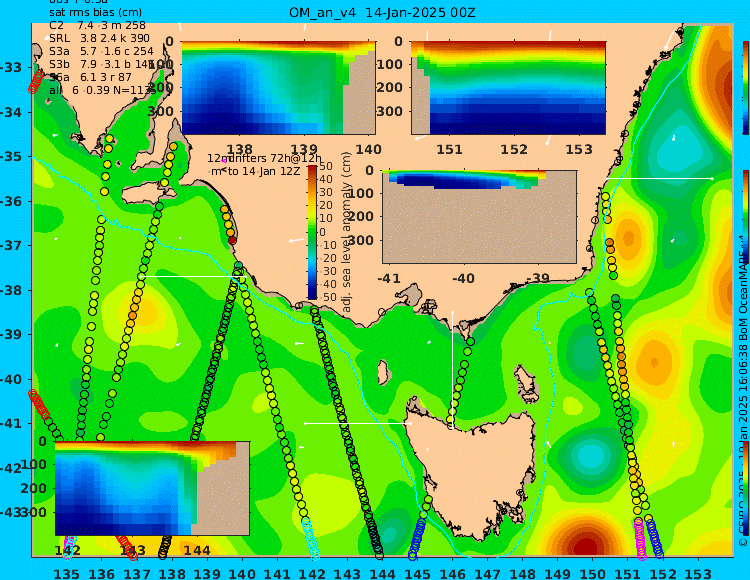Image resolution: width=750 pixels, height=580 pixels.
Task: Click the Tasmania landmass on the map
Action: 471,471
